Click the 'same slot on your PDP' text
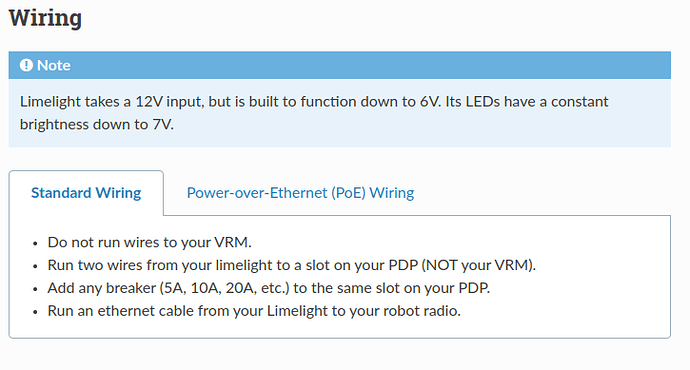Image resolution: width=690 pixels, height=370 pixels. pyautogui.click(x=414, y=288)
